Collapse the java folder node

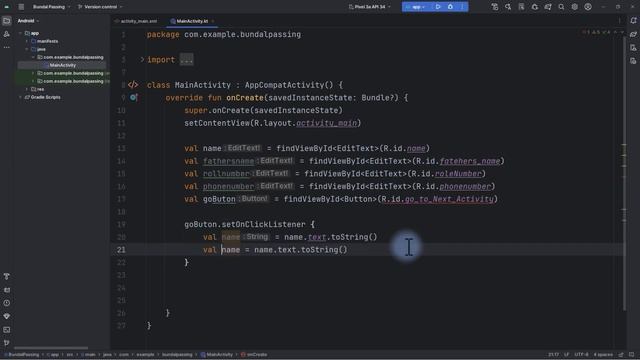(x=27, y=49)
